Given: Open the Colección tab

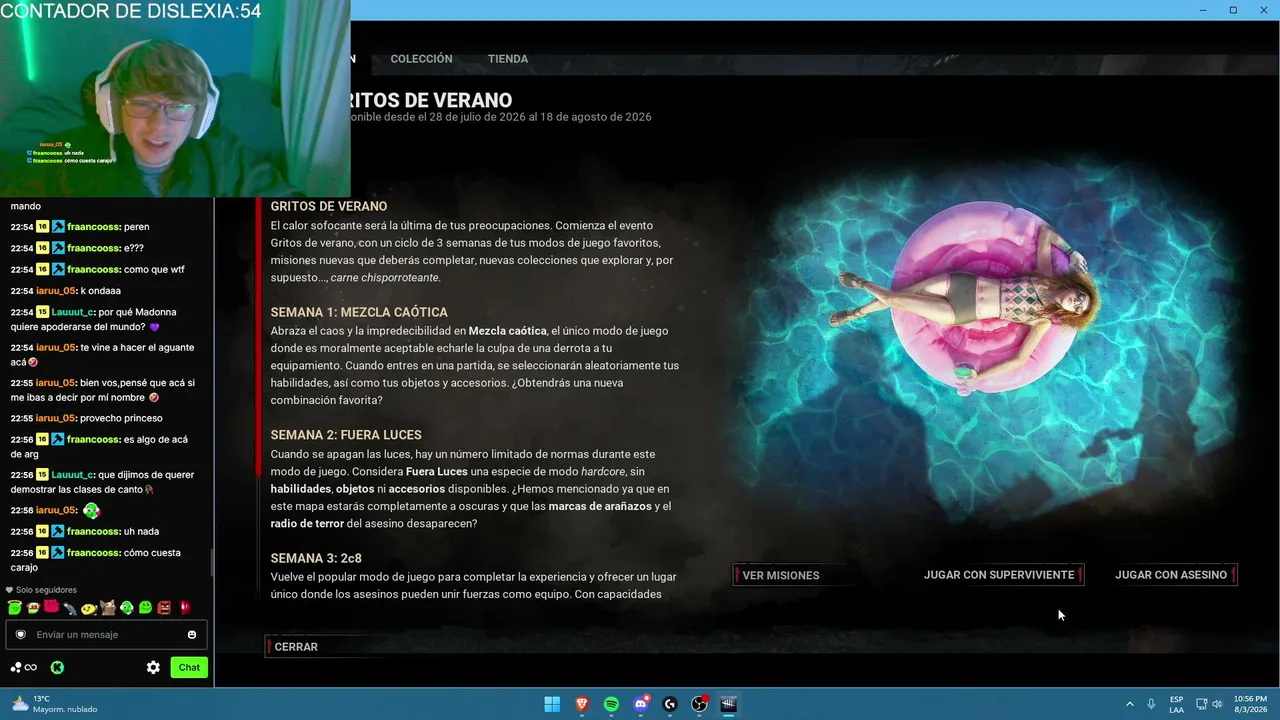Looking at the screenshot, I should (421, 59).
